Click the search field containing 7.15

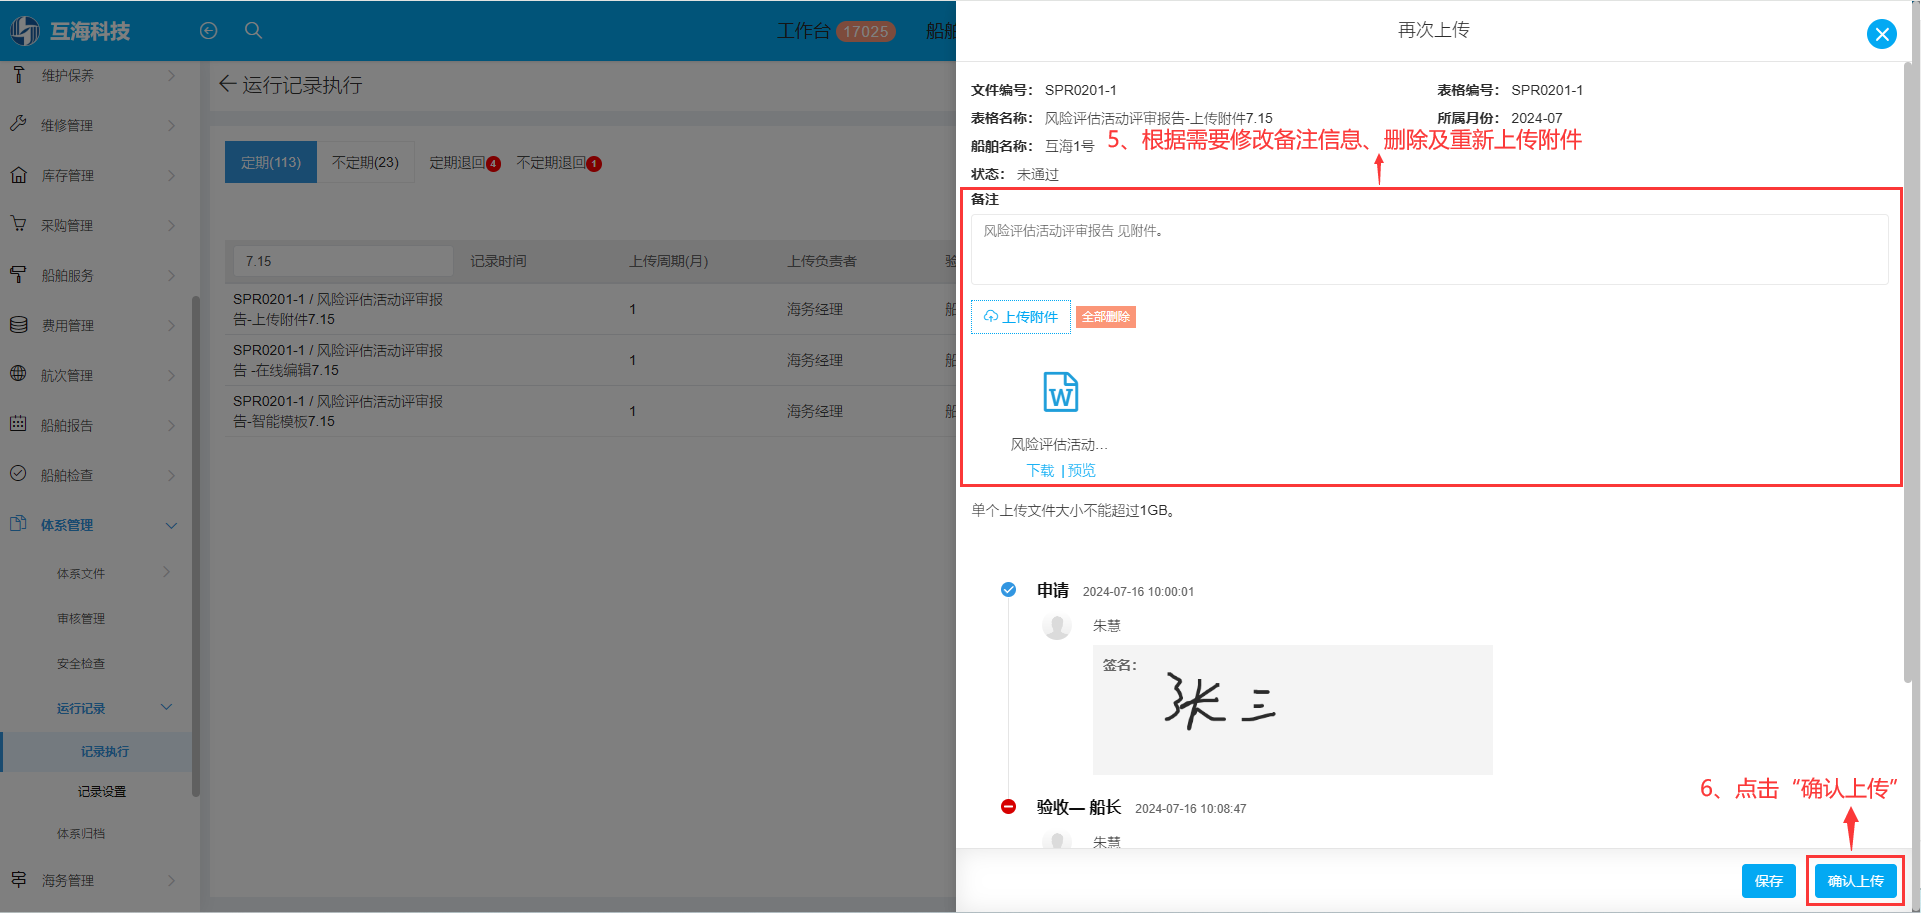point(343,261)
